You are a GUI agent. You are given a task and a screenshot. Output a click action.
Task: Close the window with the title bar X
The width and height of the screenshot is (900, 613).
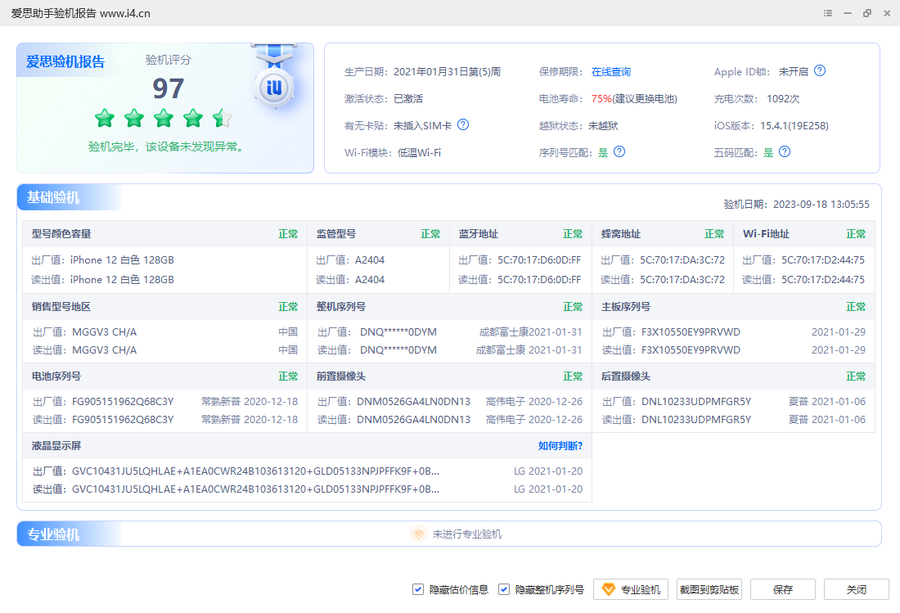tap(887, 13)
